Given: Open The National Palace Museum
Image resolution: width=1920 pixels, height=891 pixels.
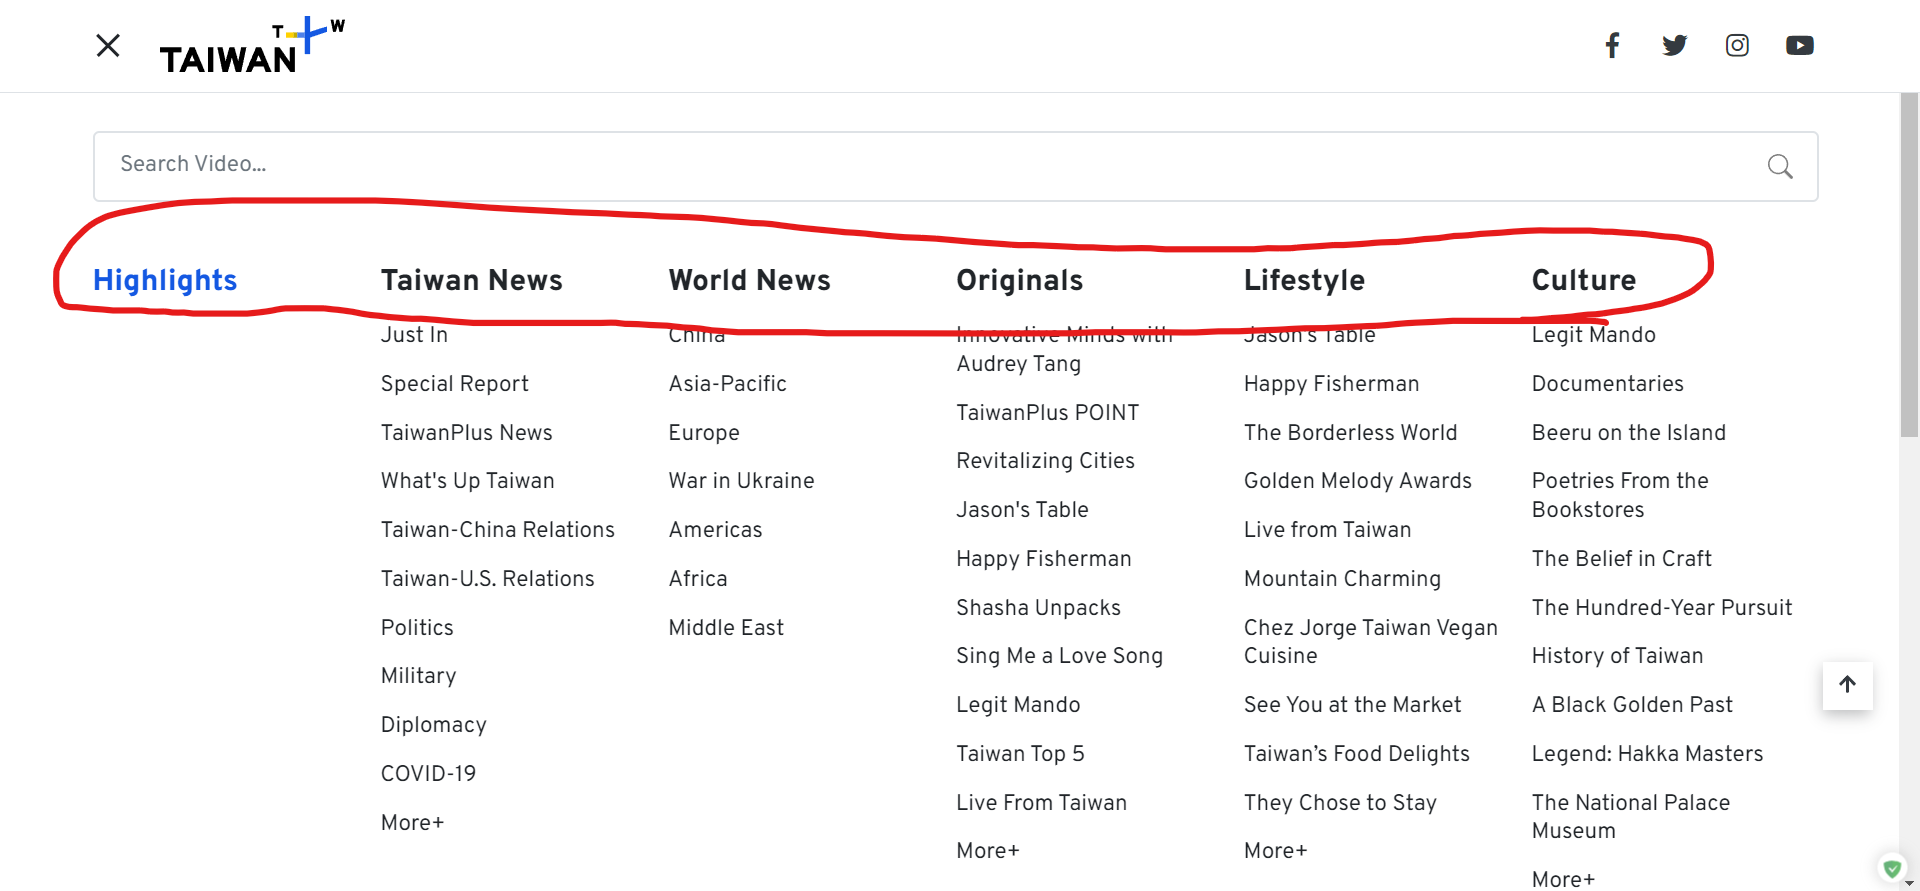Looking at the screenshot, I should (1631, 816).
